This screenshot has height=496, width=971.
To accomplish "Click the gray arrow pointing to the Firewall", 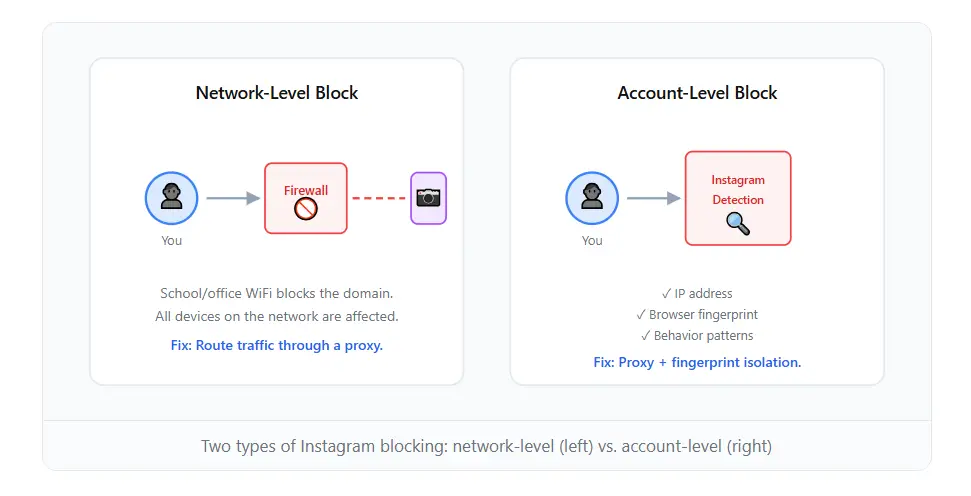I will [x=233, y=198].
